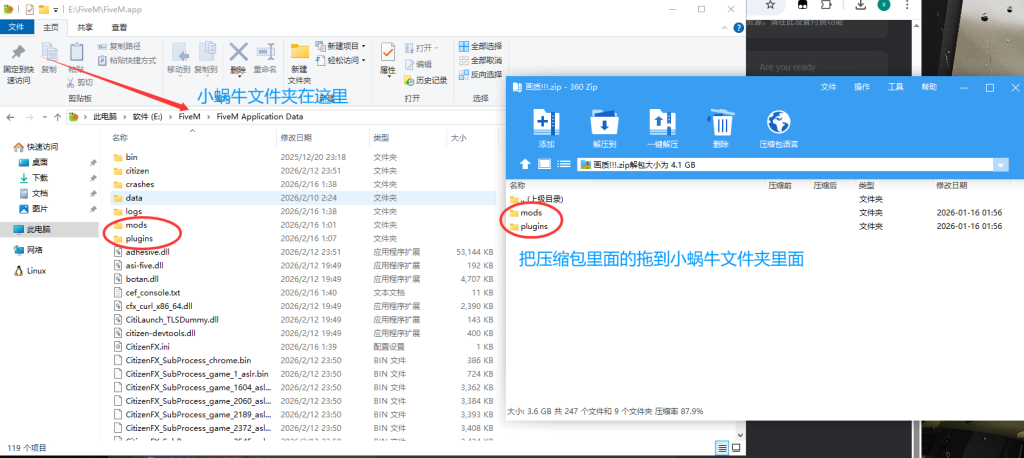Switch 360 Zip to large icon view
The width and height of the screenshot is (1024, 458).
[545, 165]
